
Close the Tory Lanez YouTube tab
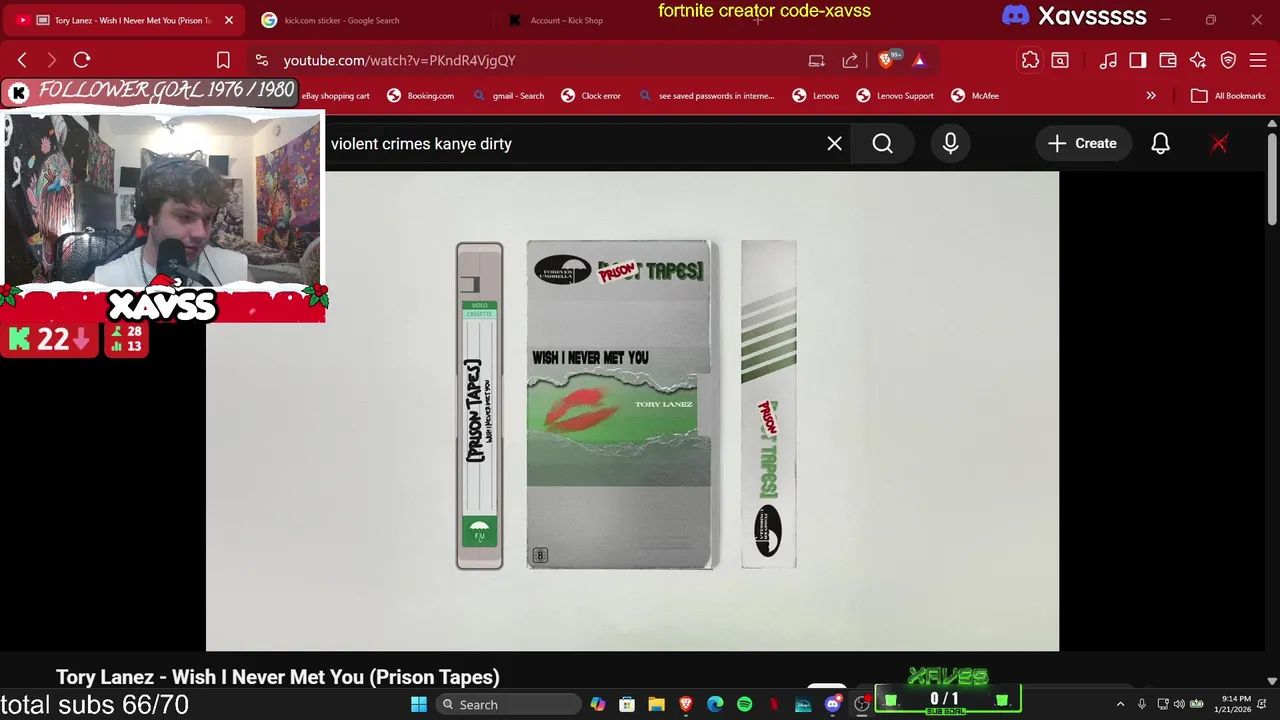[229, 20]
